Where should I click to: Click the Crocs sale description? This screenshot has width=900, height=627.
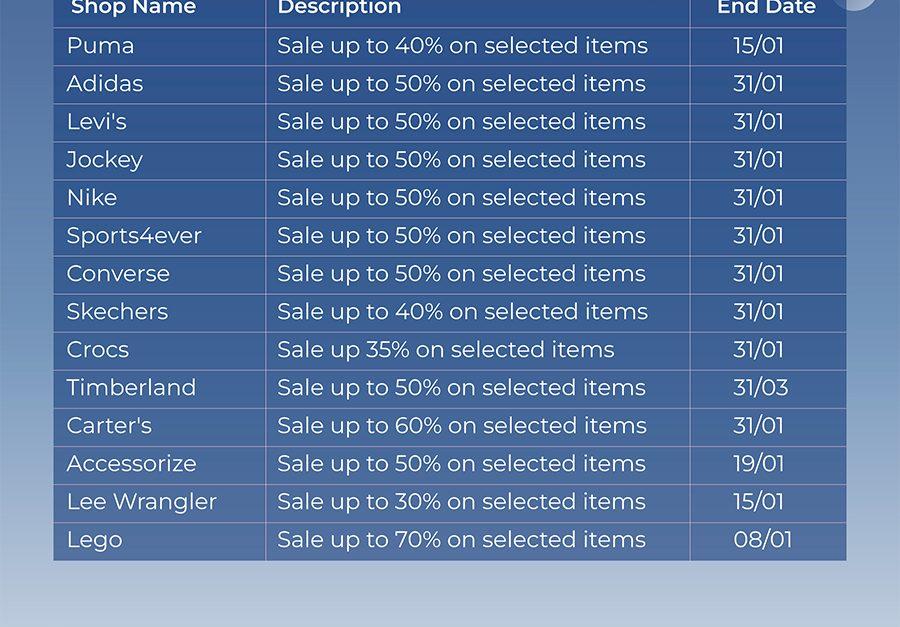[x=445, y=350]
